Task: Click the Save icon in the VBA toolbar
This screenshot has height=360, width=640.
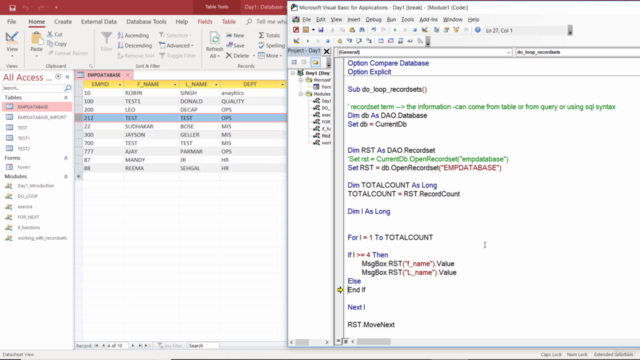Action: [x=321, y=30]
